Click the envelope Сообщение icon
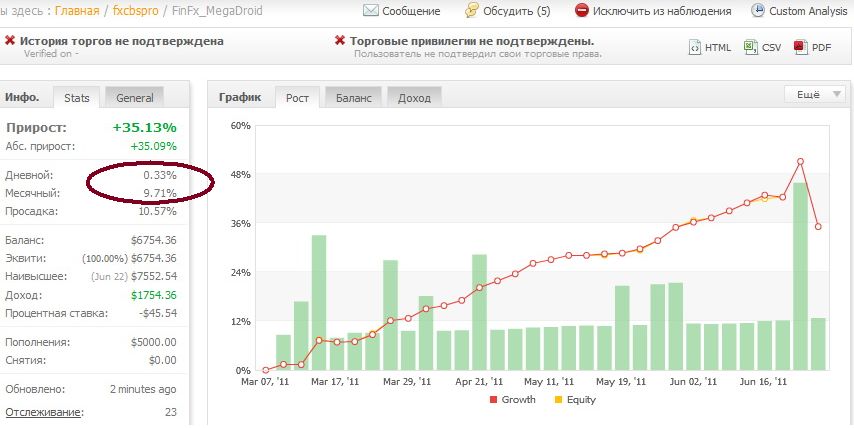The width and height of the screenshot is (854, 428). click(x=370, y=10)
